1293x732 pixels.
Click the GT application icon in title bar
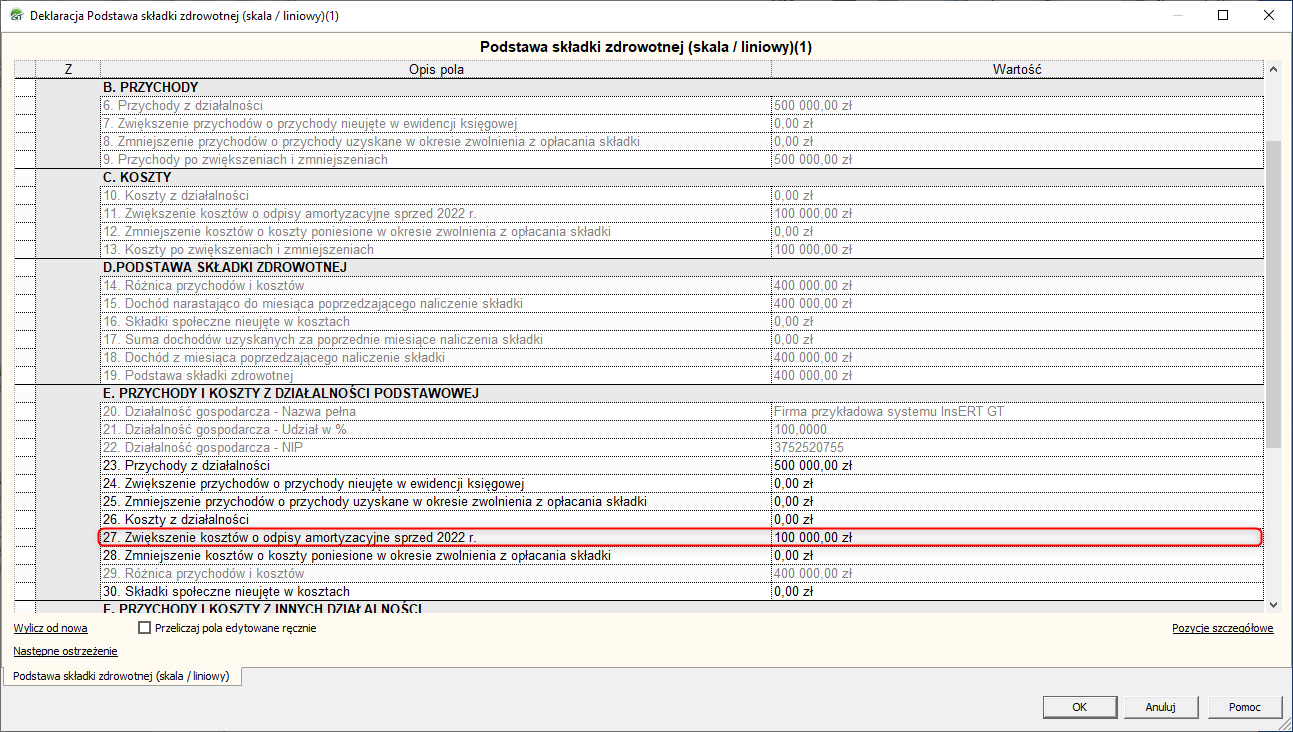tap(17, 15)
